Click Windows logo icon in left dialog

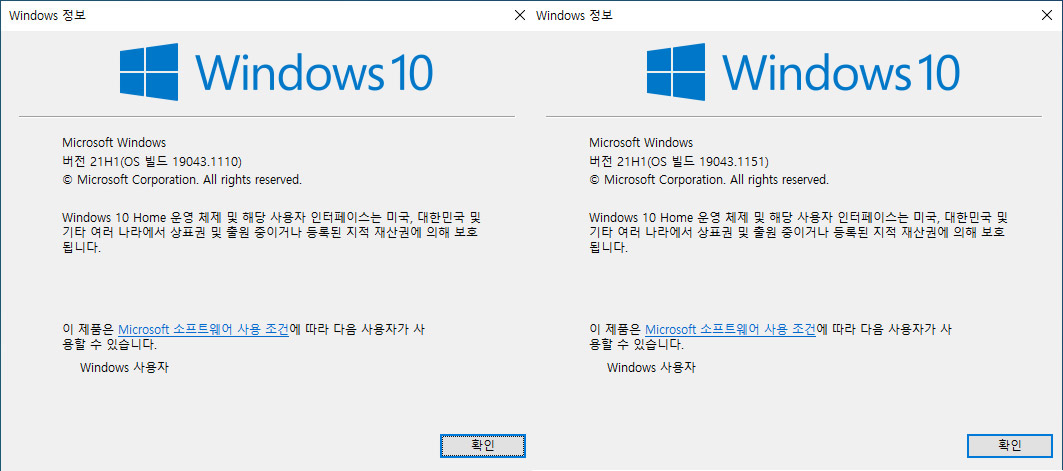pos(149,72)
